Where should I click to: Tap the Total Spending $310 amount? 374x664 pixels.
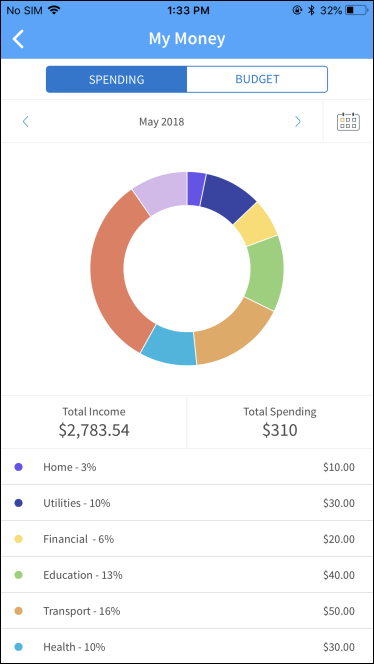click(280, 430)
